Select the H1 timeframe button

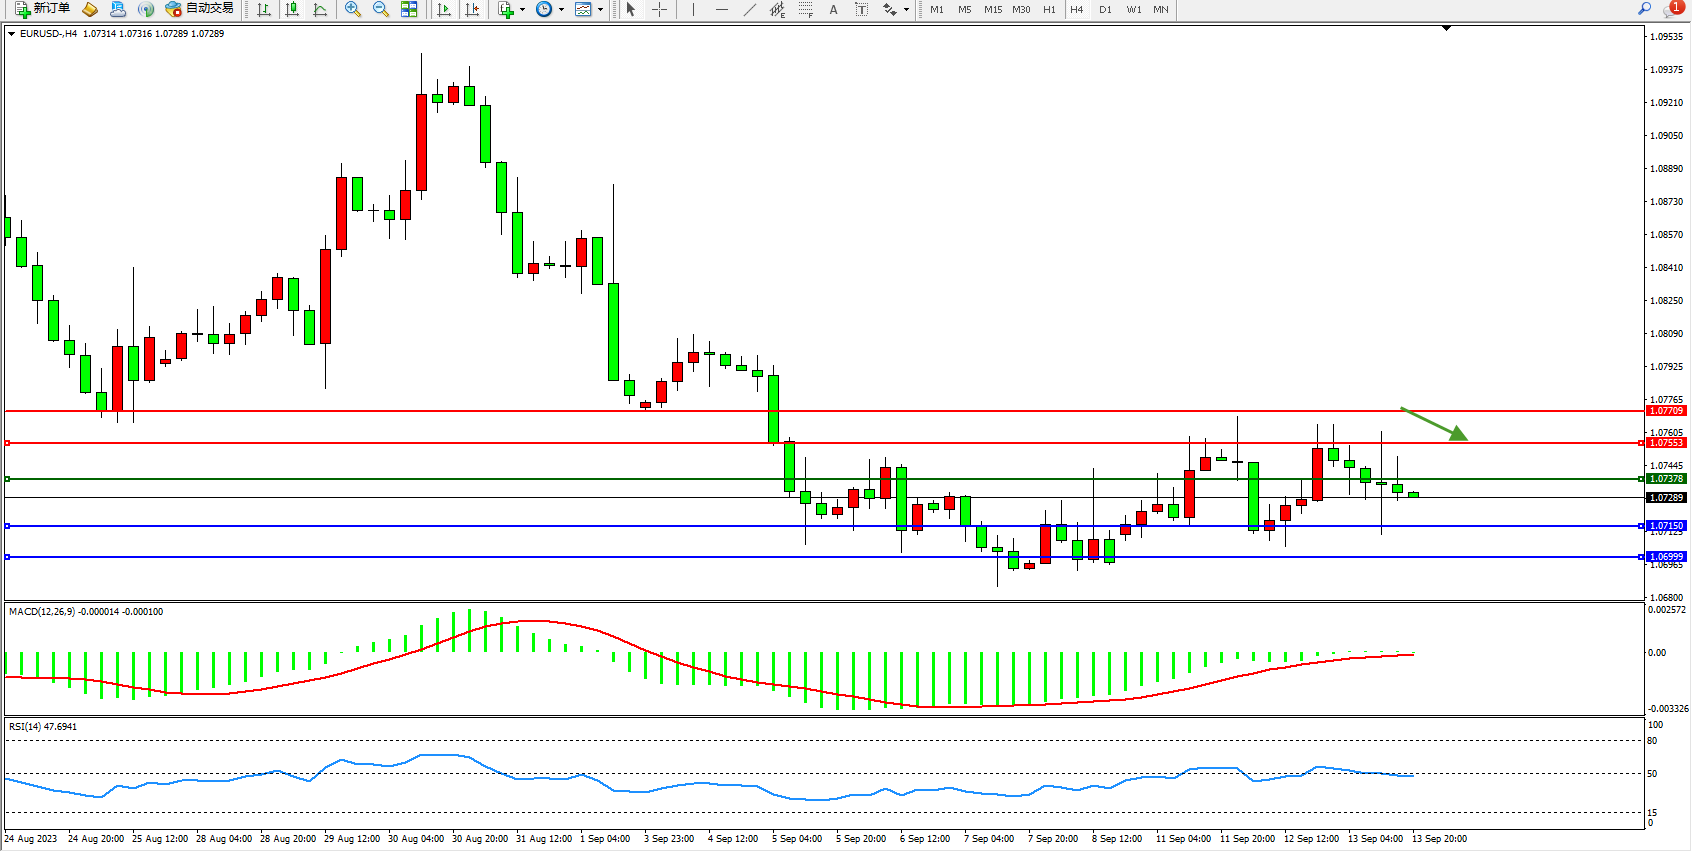pos(1049,9)
